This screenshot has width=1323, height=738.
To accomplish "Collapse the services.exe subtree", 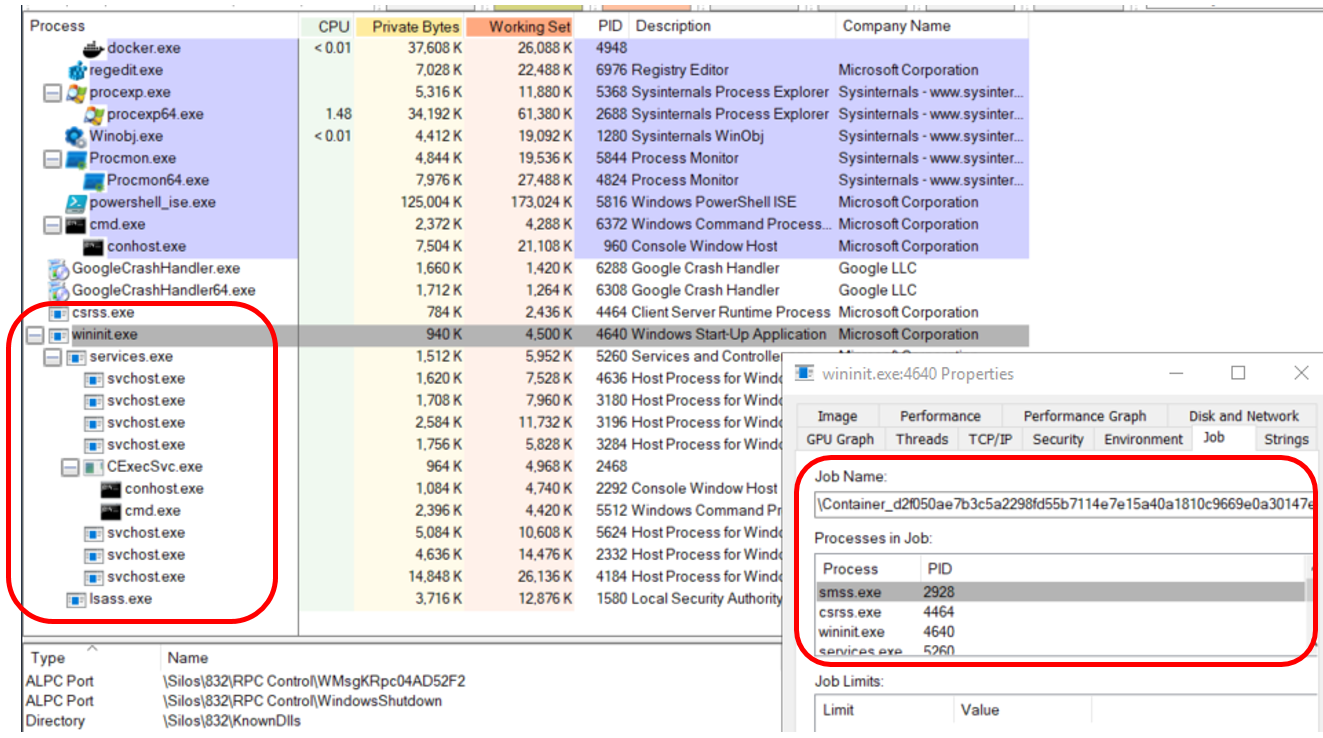I will point(52,357).
